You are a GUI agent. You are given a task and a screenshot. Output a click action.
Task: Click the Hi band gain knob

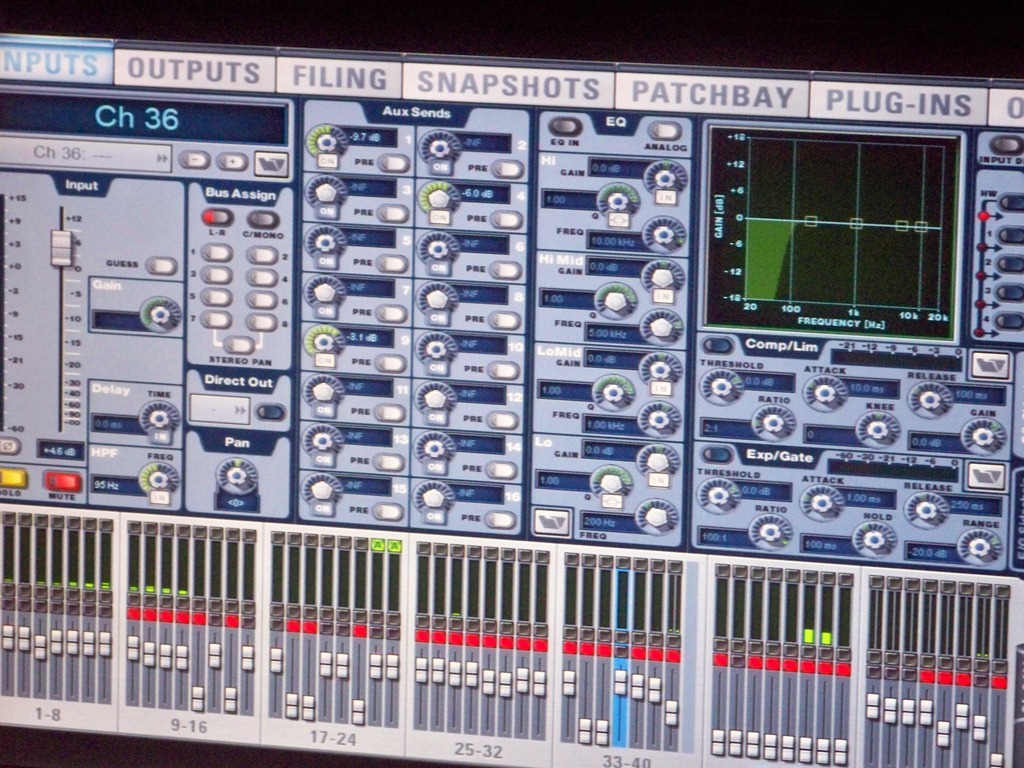pos(665,178)
